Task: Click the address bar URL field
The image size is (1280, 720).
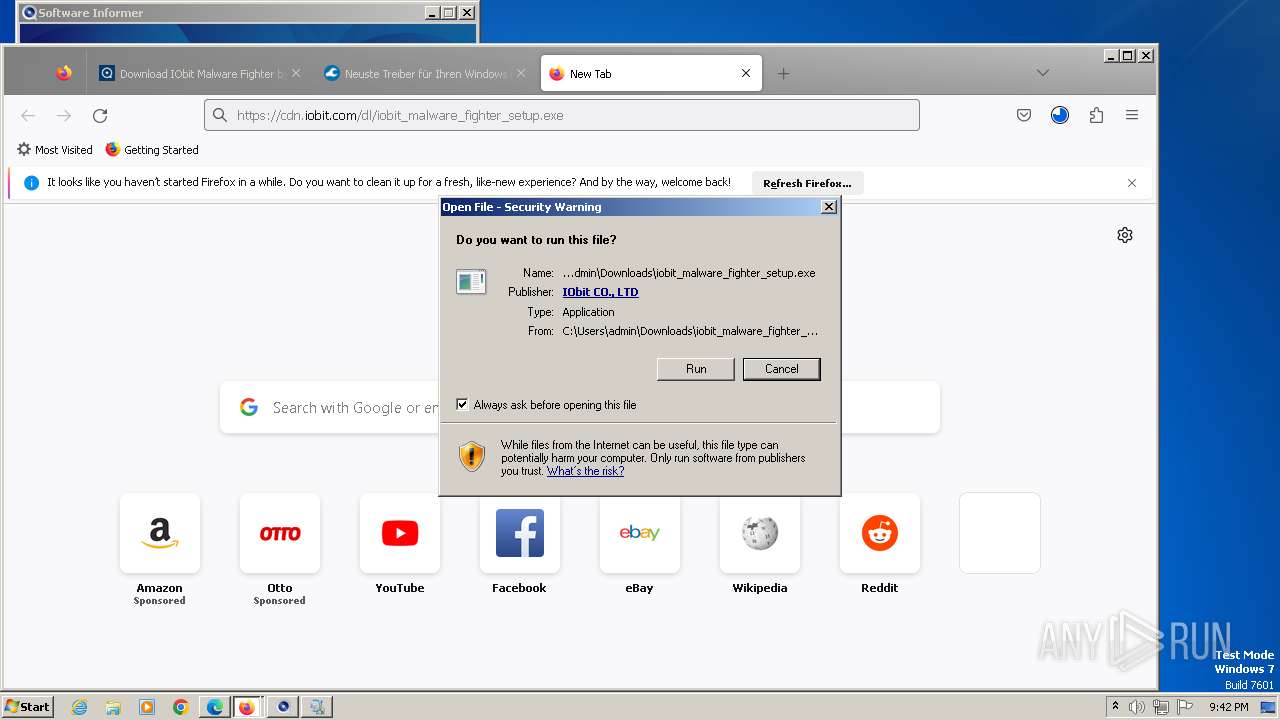Action: [x=562, y=115]
